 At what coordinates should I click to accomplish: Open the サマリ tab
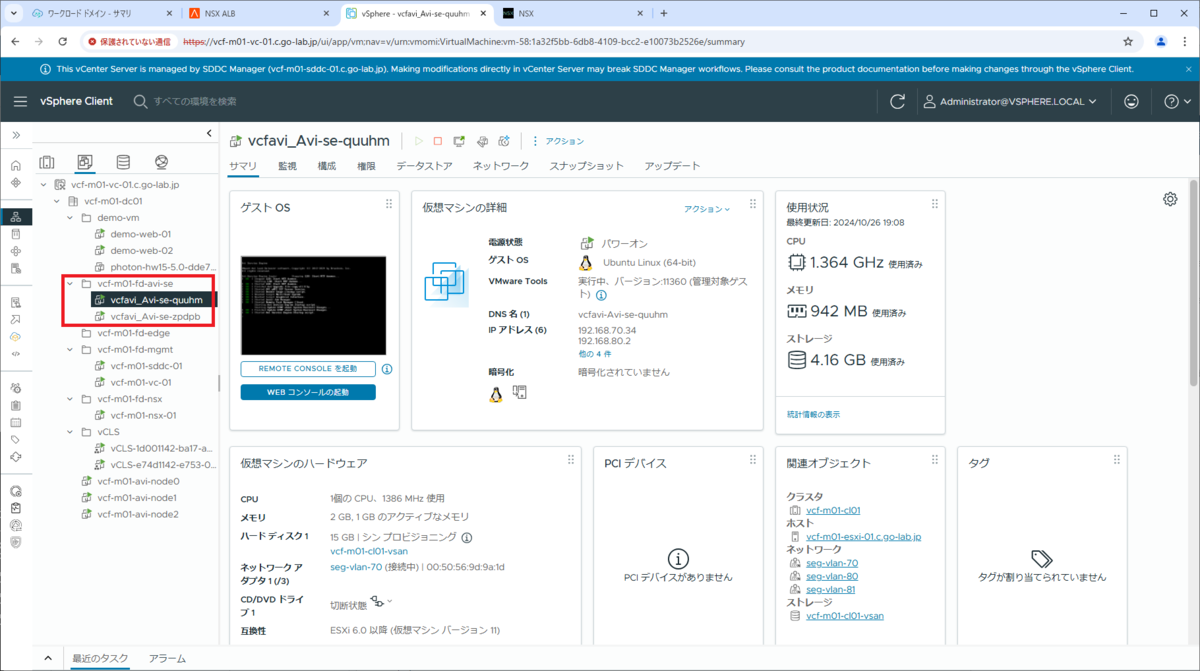243,166
